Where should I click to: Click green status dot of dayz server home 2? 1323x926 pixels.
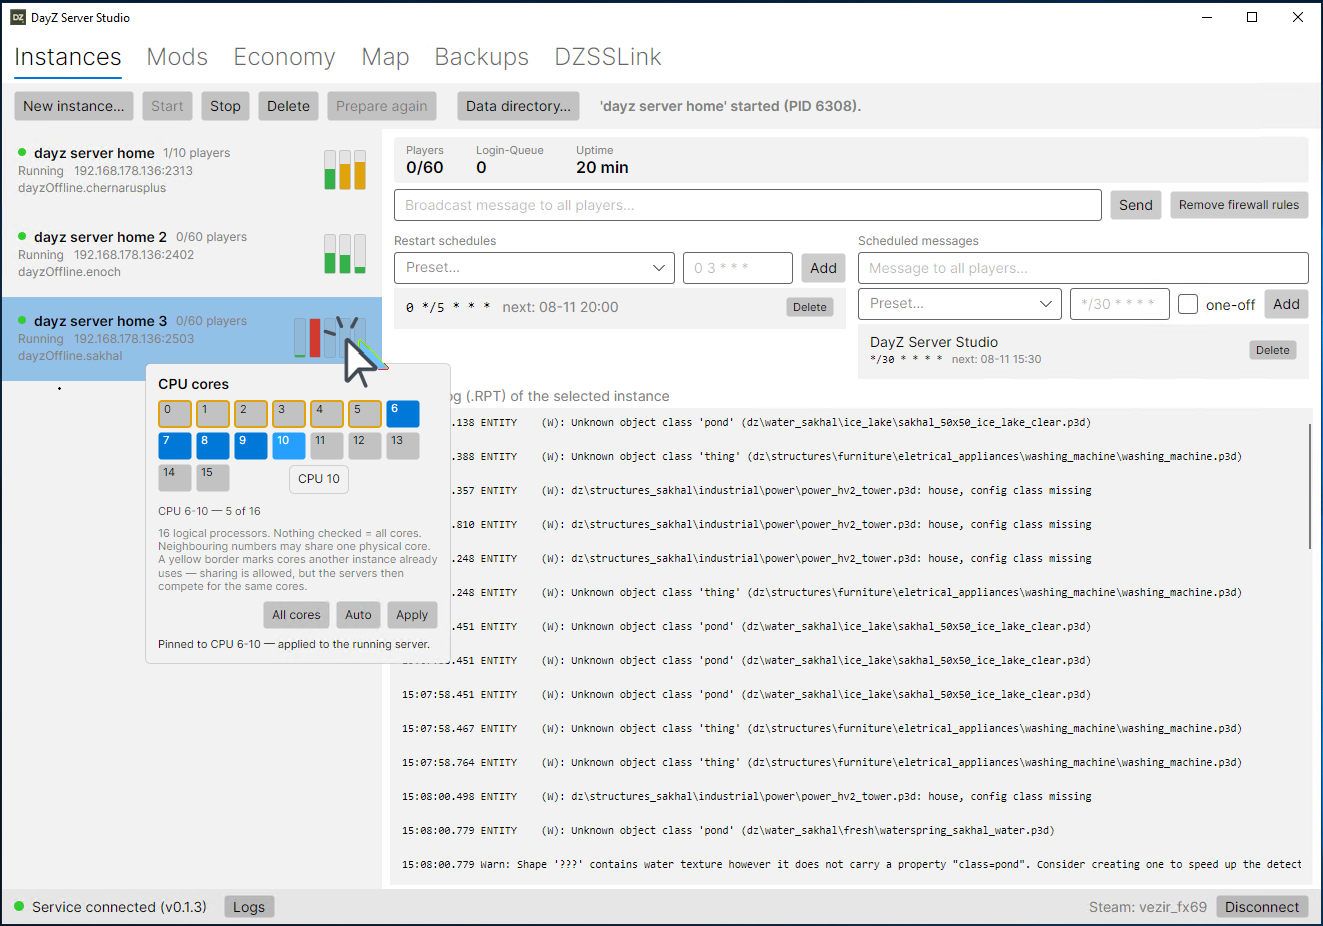tap(22, 236)
